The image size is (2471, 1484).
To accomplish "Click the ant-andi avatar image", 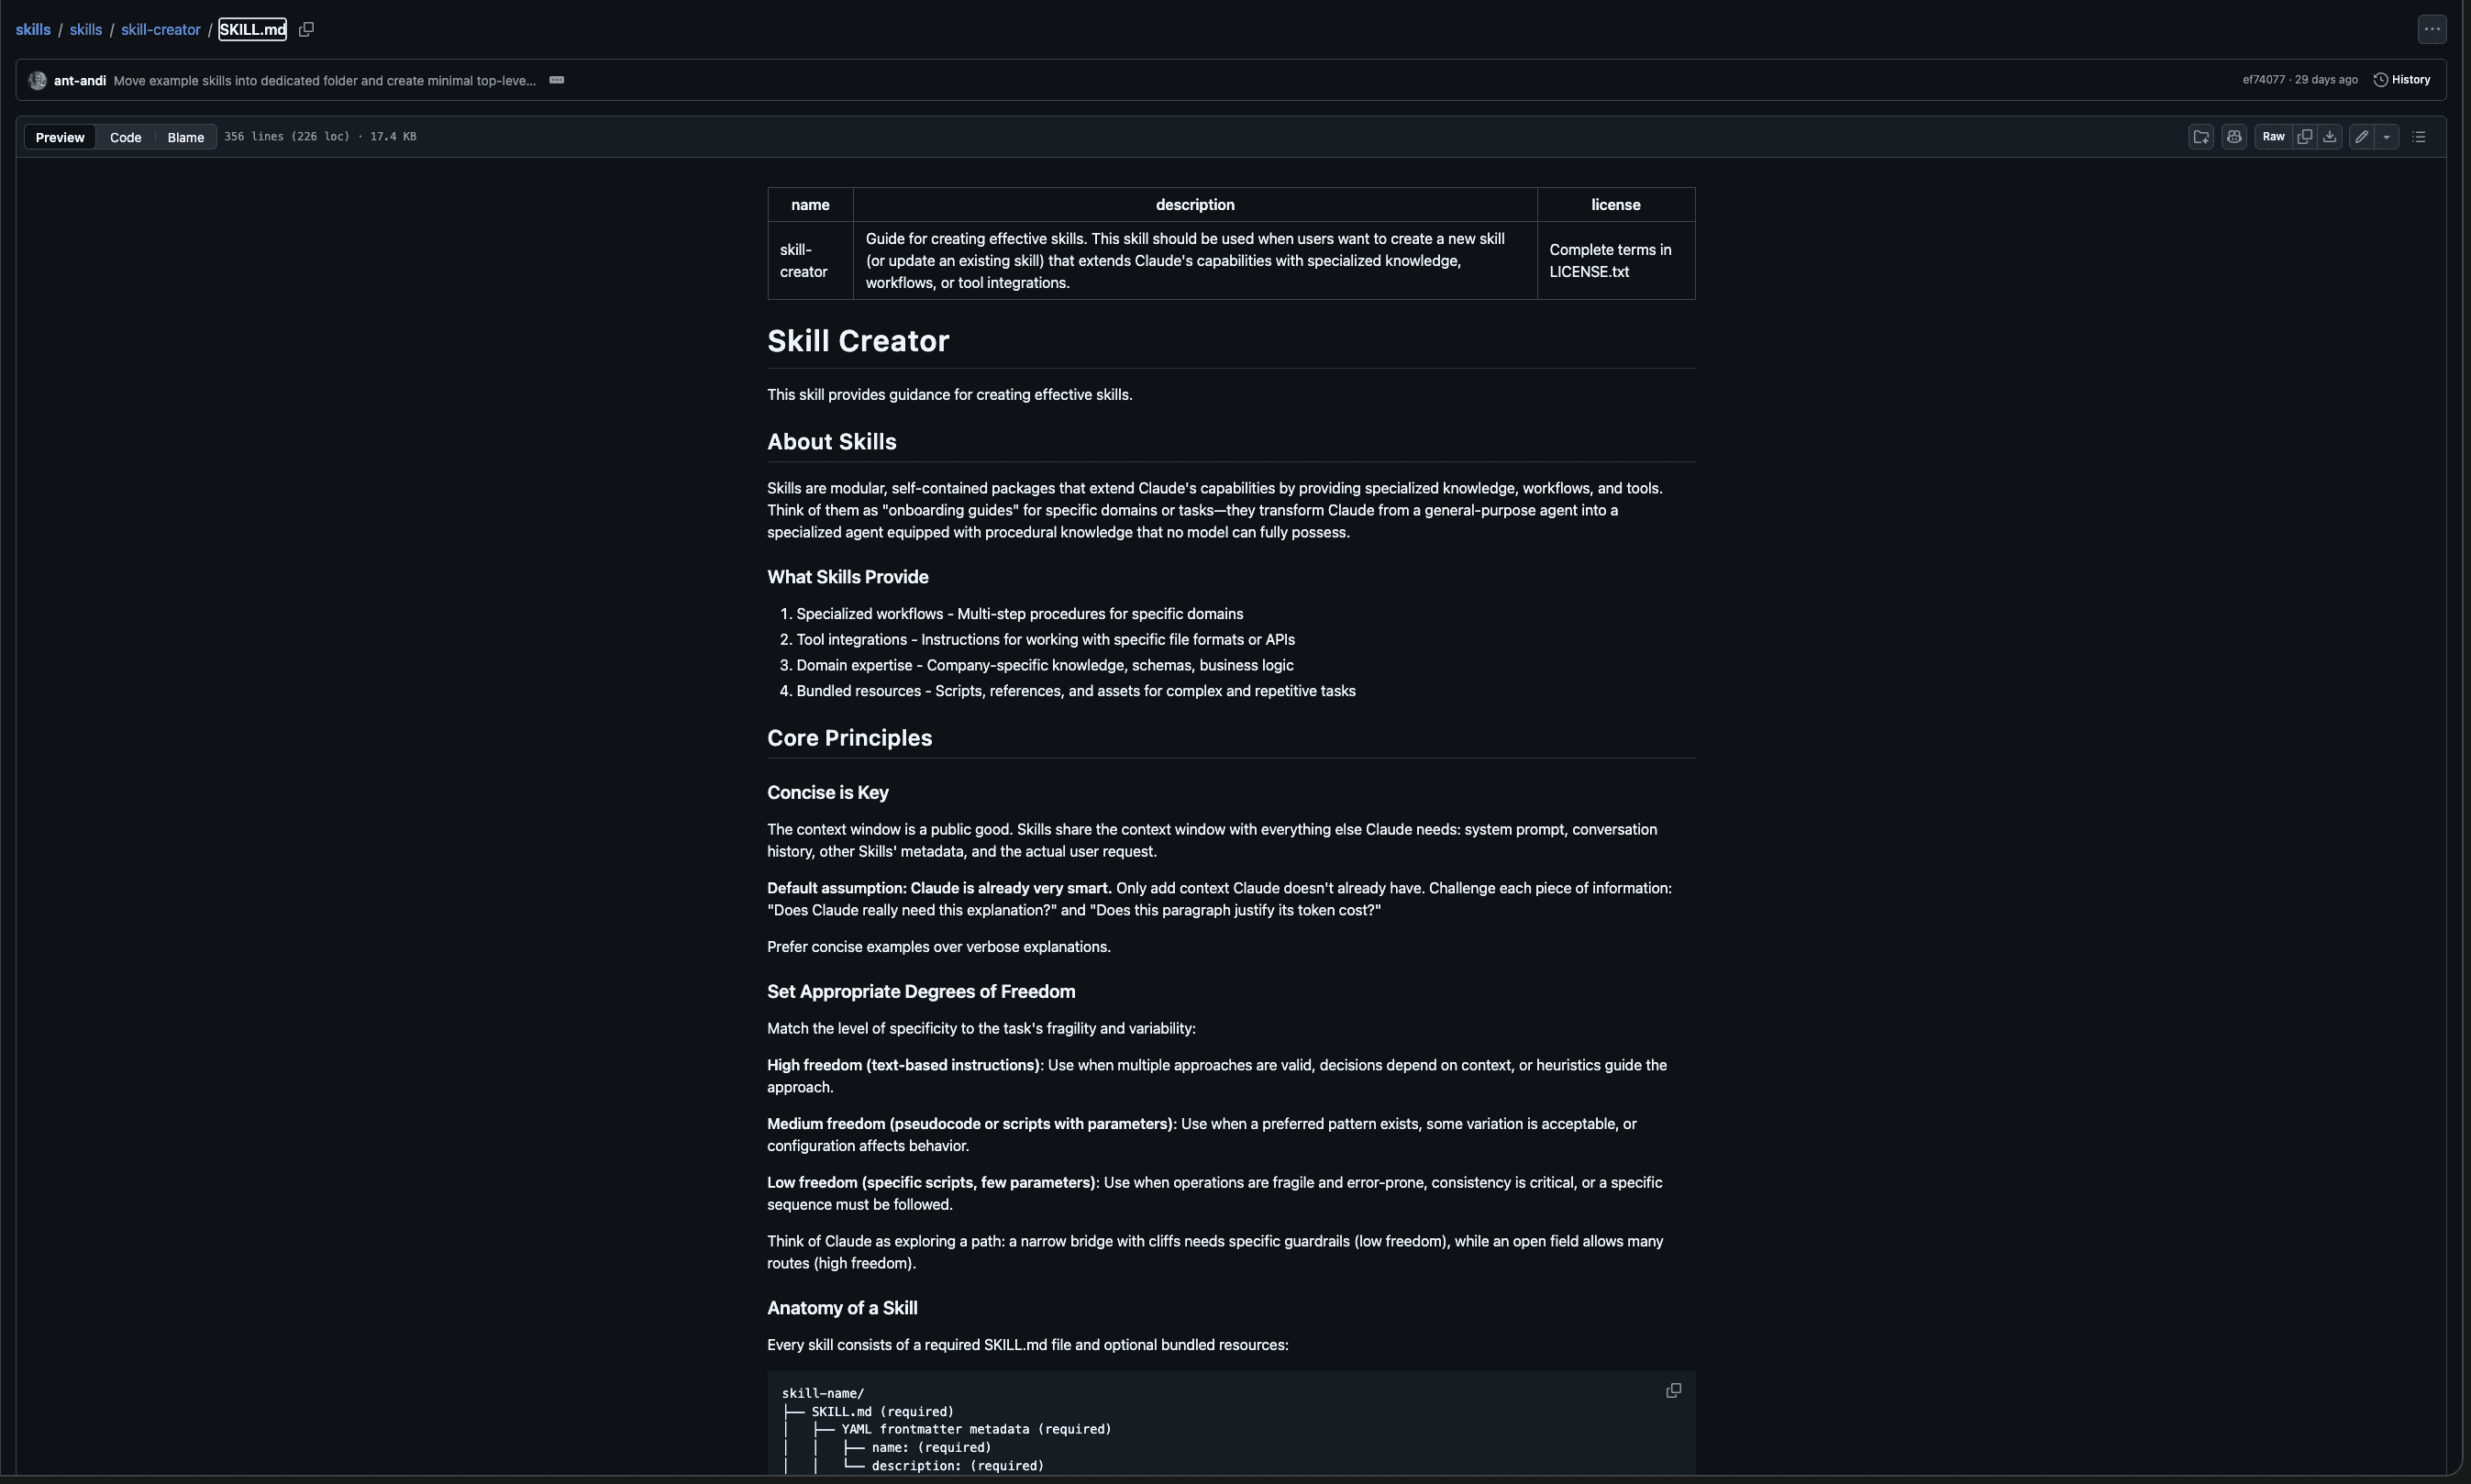I will 38,80.
